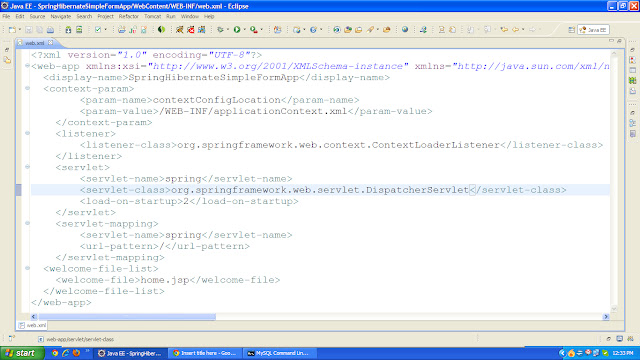Maximize the editor area view
The image size is (640, 360).
(x=619, y=41)
